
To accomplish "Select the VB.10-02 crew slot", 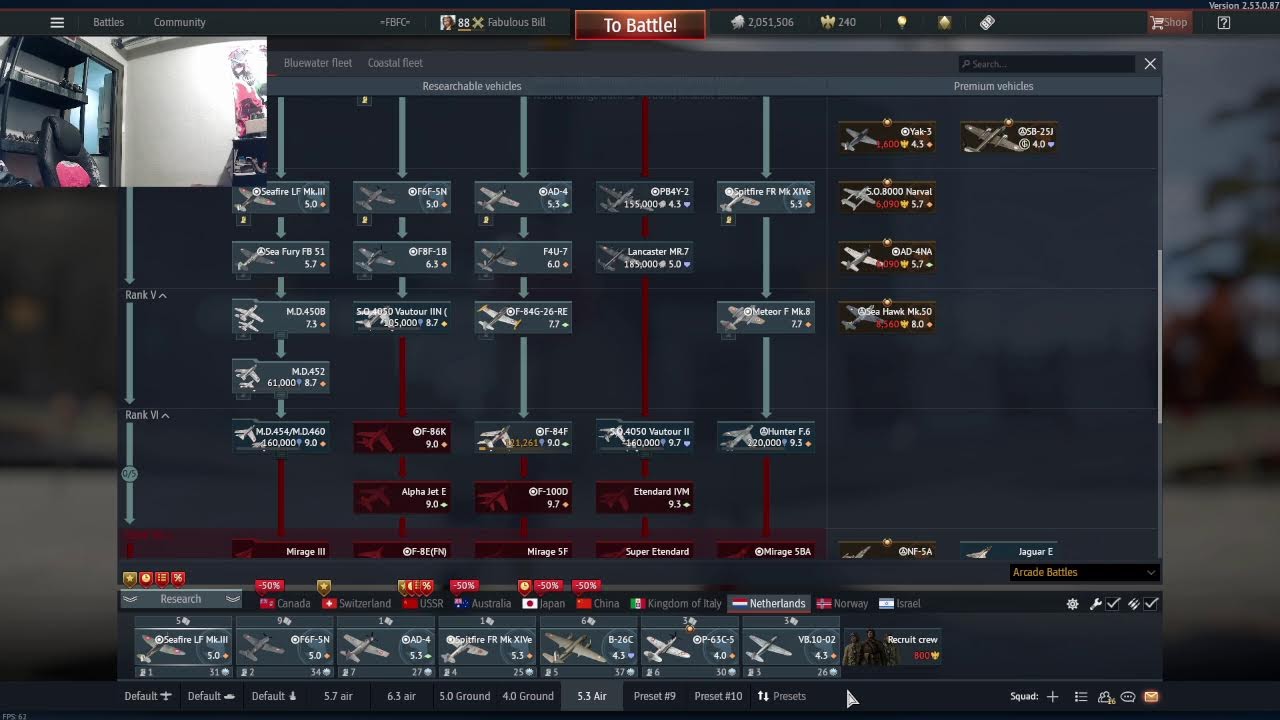I will [791, 647].
